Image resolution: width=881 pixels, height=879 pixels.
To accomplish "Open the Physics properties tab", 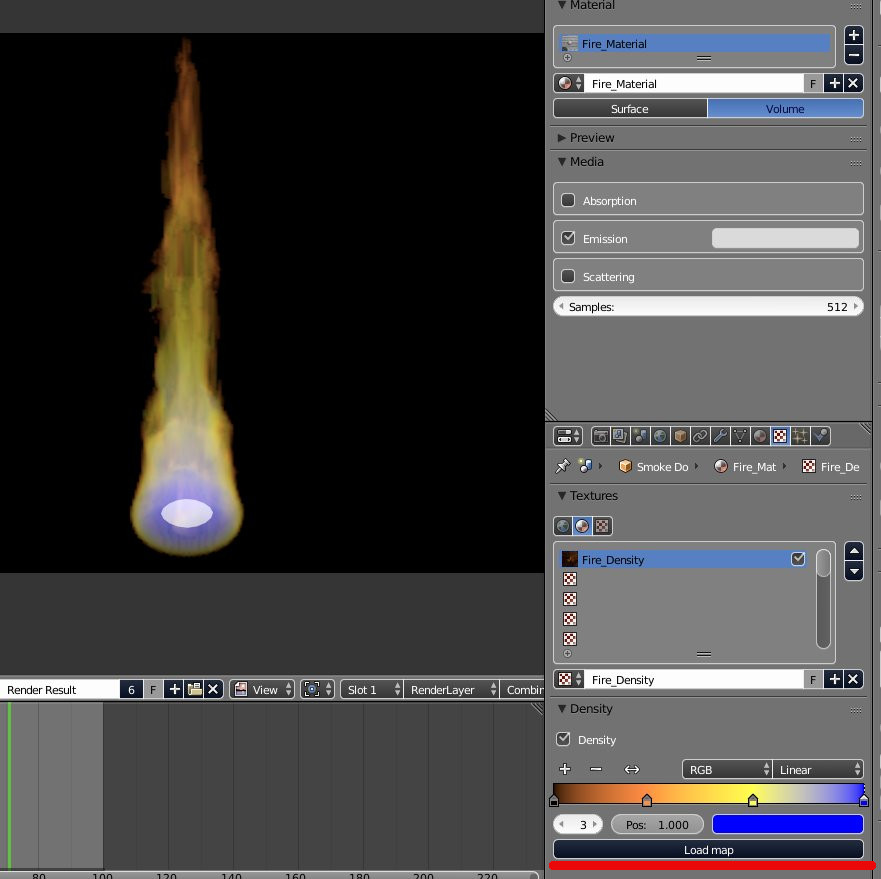I will pyautogui.click(x=820, y=436).
